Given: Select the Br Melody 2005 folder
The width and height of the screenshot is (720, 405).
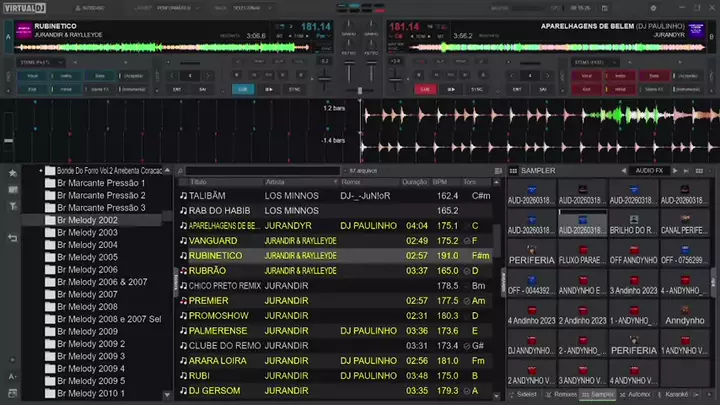Looking at the screenshot, I should pyautogui.click(x=87, y=257).
